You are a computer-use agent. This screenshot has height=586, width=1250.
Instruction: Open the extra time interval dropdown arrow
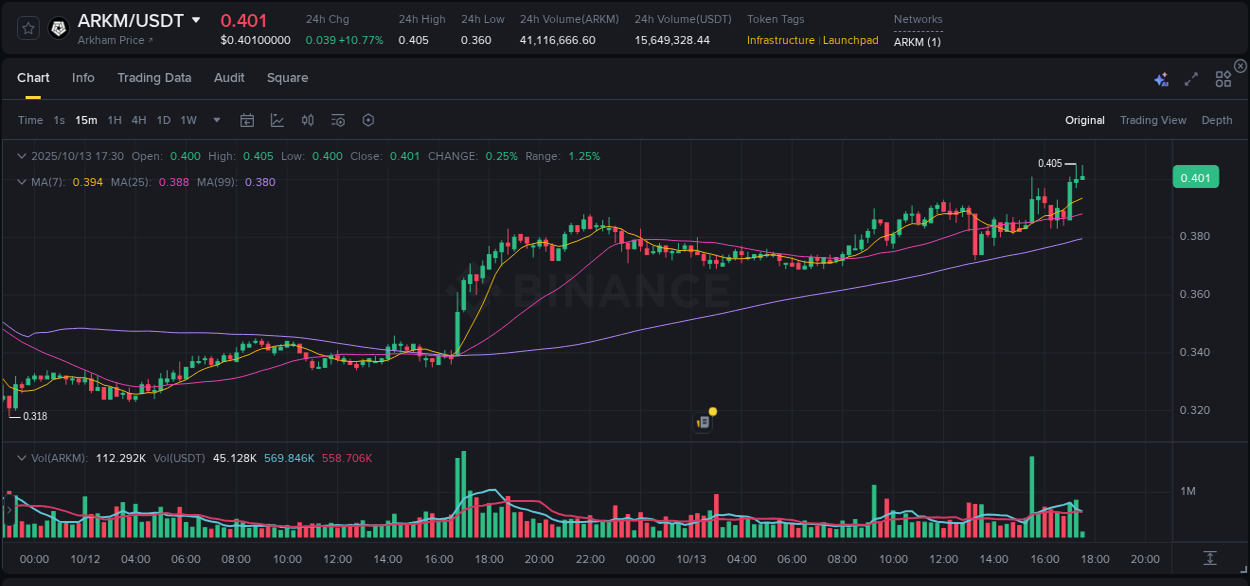coord(215,120)
